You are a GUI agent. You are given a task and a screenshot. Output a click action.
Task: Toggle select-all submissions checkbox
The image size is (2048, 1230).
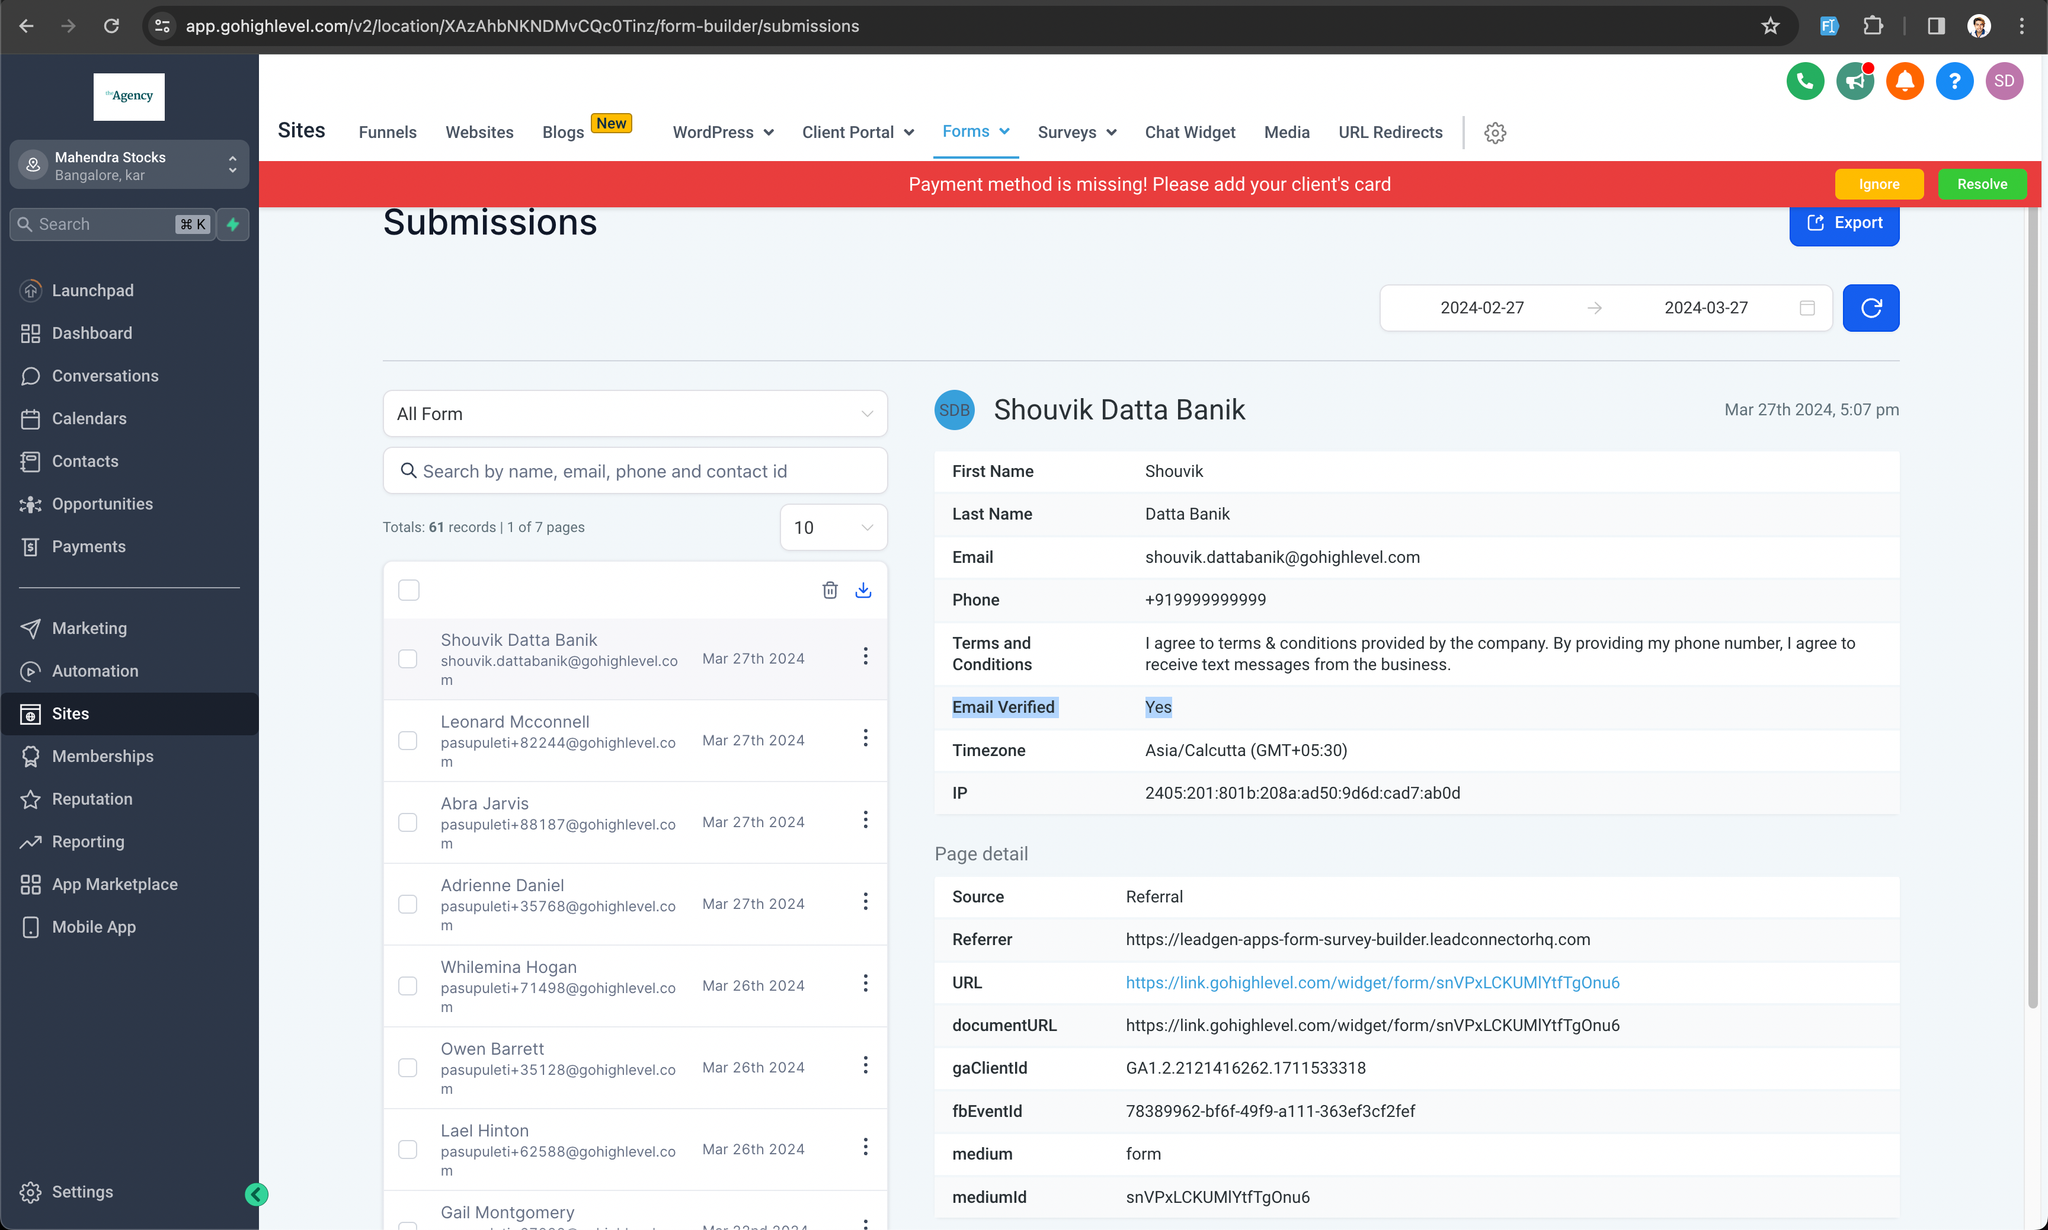click(x=409, y=590)
